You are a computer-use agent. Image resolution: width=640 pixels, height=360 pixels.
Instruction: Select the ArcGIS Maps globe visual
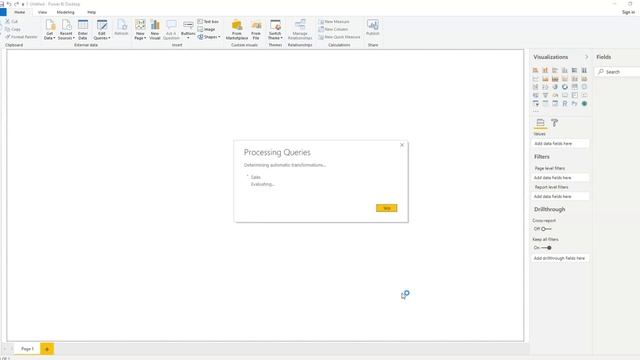click(x=584, y=104)
